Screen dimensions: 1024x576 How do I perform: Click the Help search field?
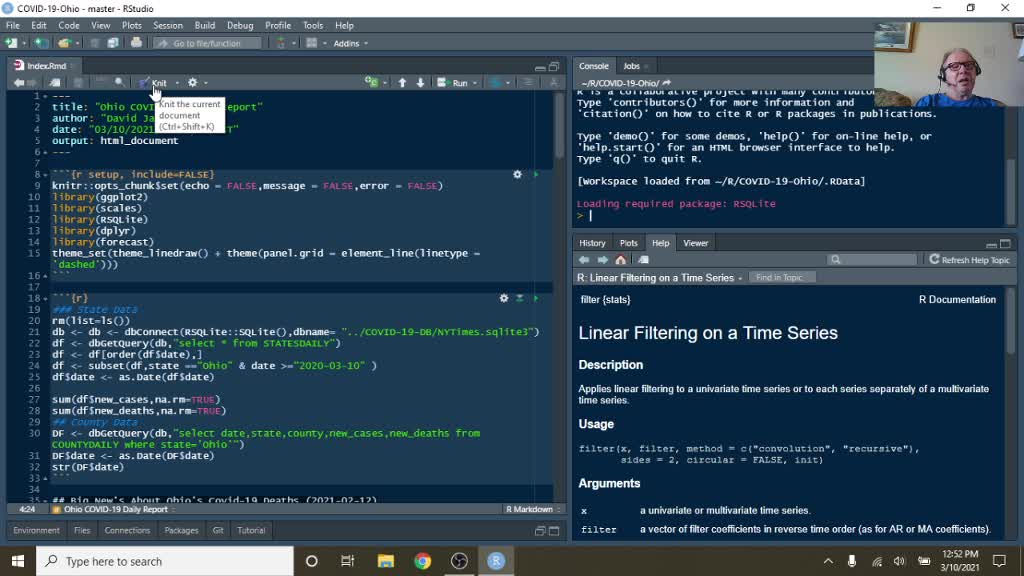click(872, 260)
